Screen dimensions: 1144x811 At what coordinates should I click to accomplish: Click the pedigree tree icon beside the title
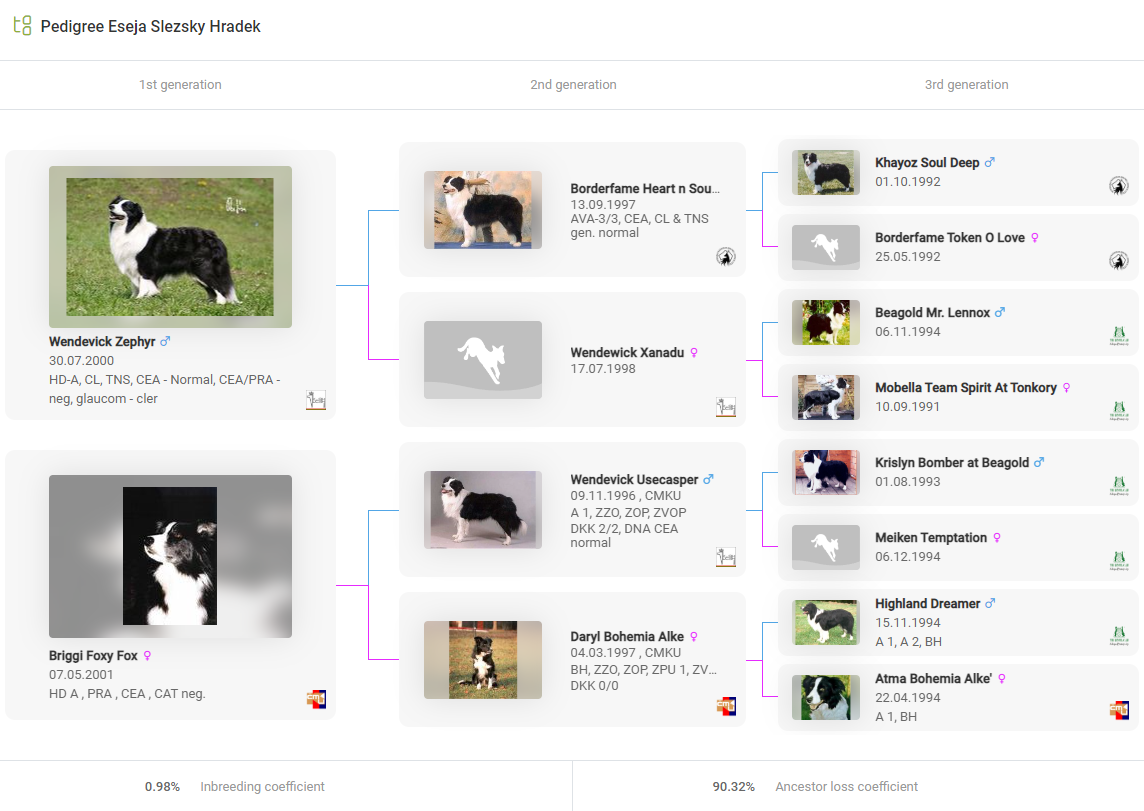pos(22,26)
